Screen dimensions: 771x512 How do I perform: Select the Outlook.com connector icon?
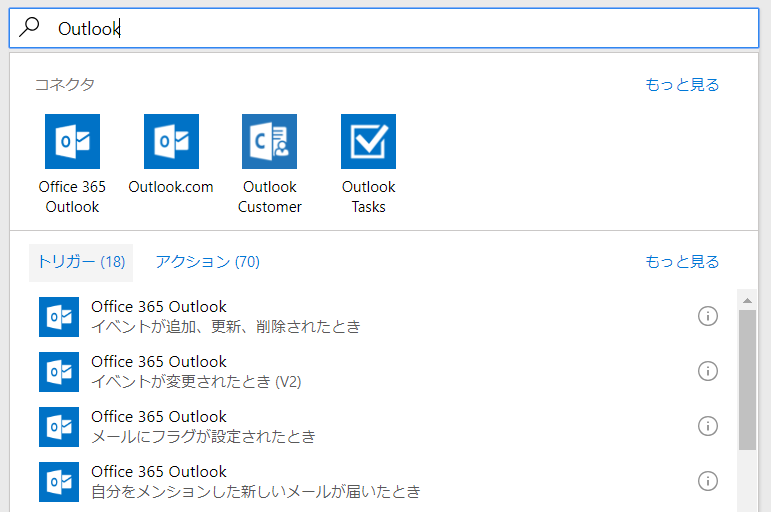171,142
